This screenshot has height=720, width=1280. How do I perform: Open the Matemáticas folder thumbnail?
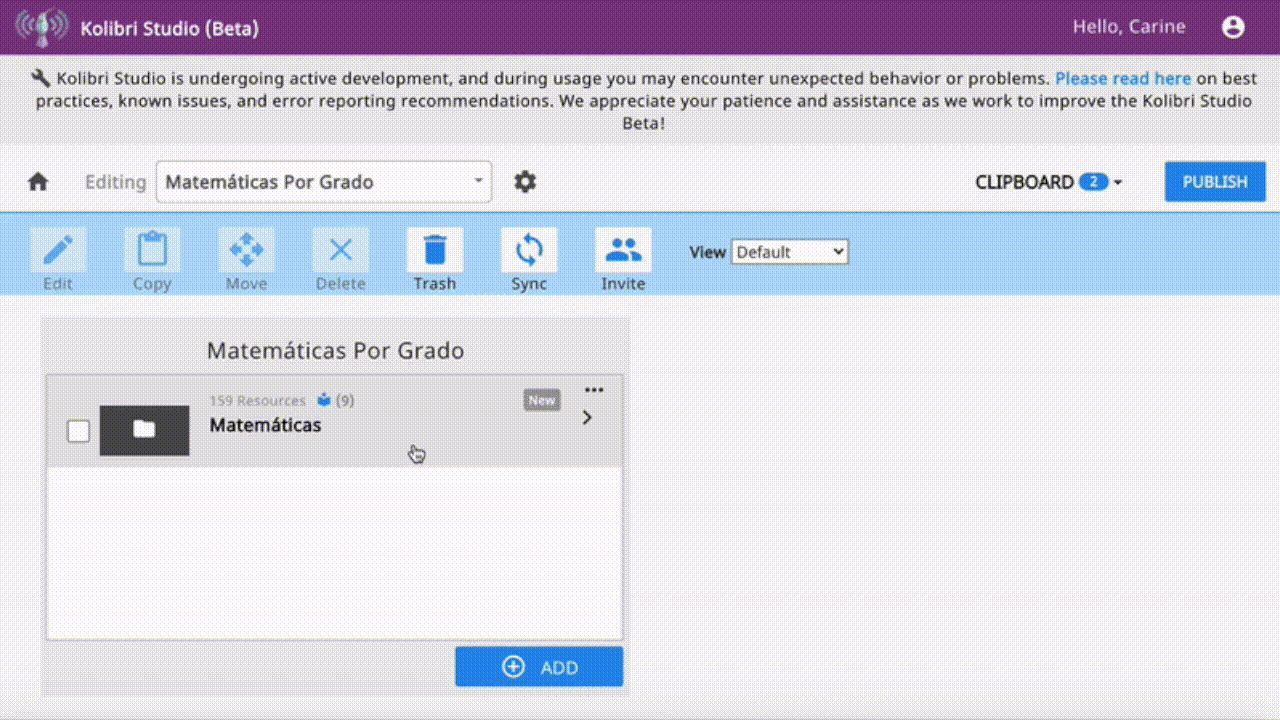[144, 430]
